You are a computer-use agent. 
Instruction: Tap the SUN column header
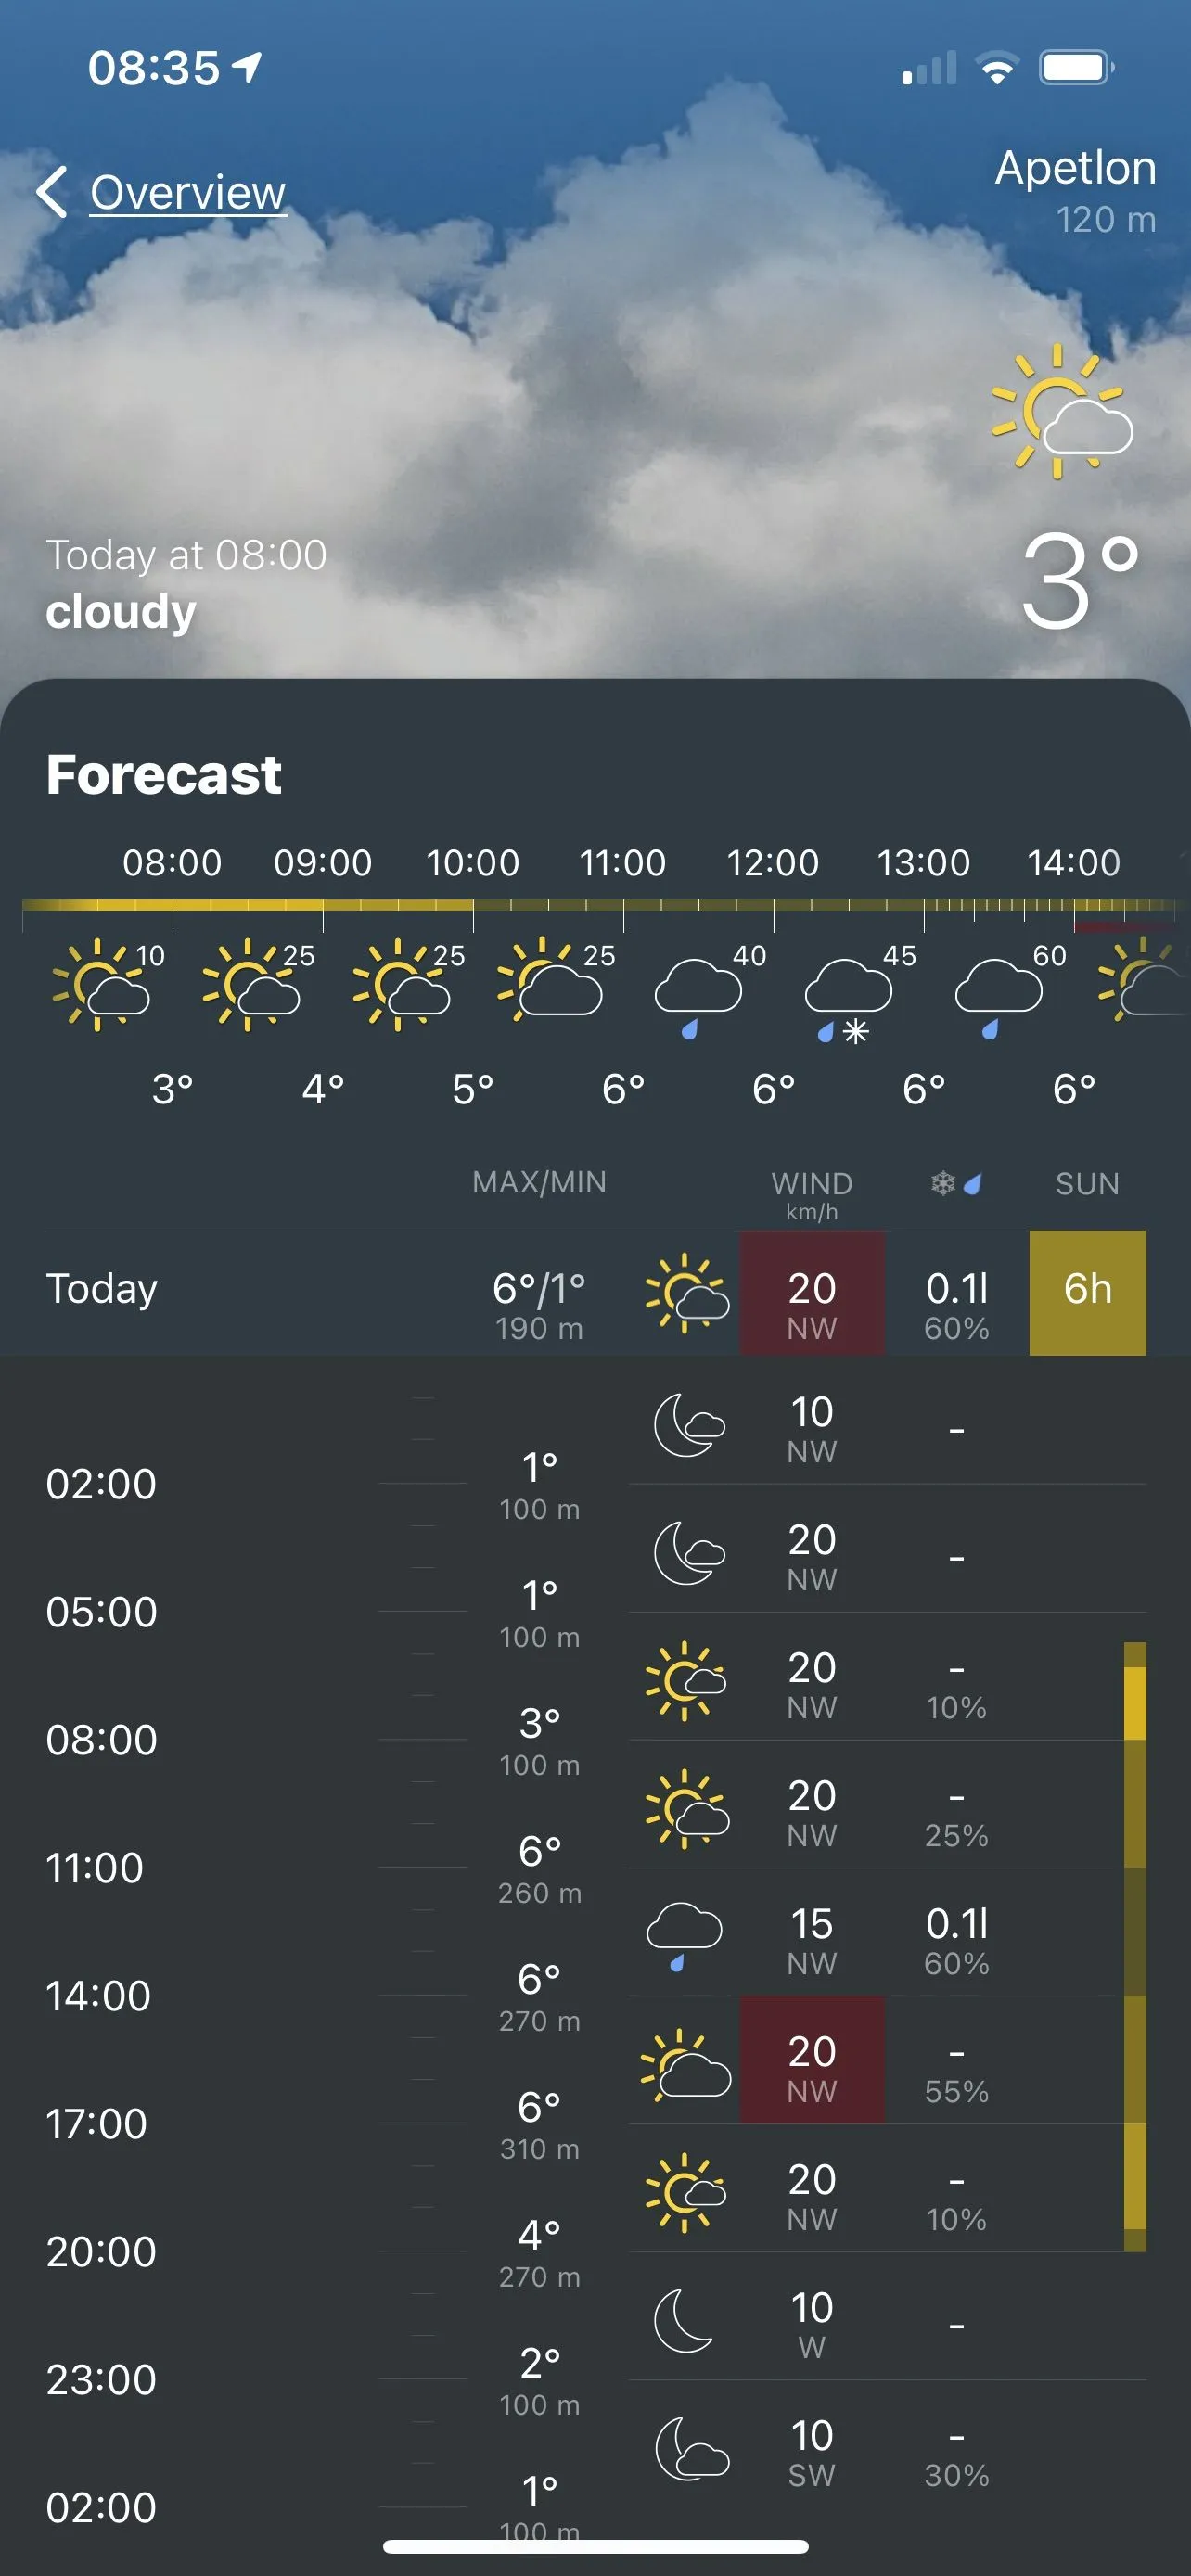pos(1087,1184)
